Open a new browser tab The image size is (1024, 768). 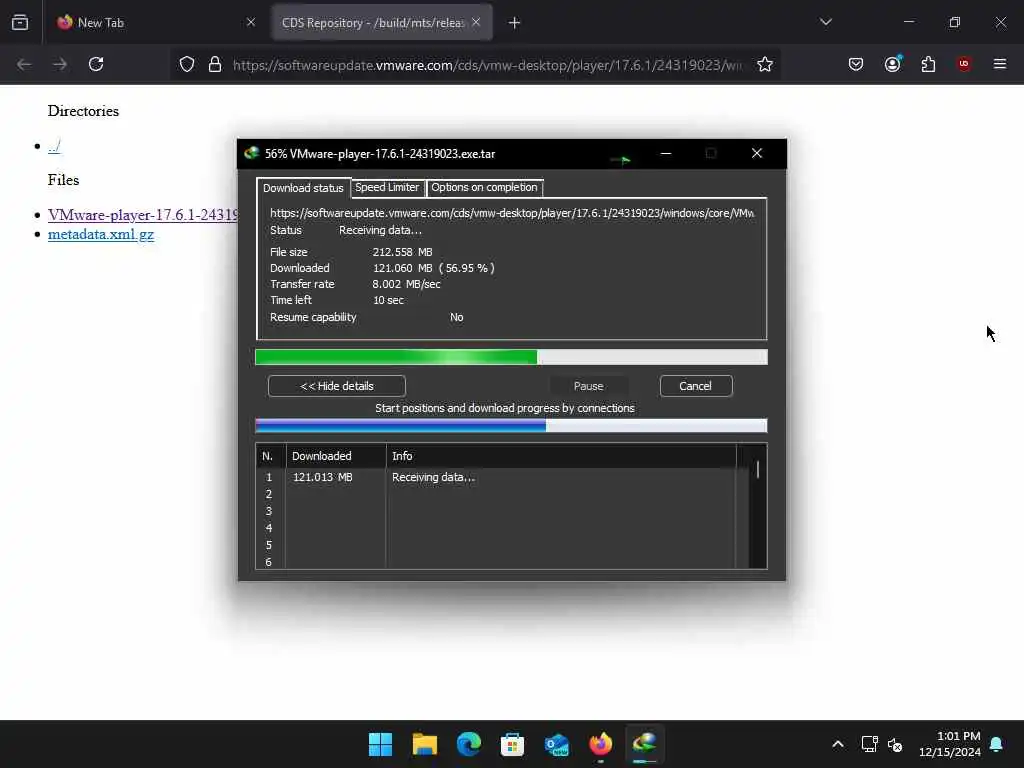click(x=515, y=23)
